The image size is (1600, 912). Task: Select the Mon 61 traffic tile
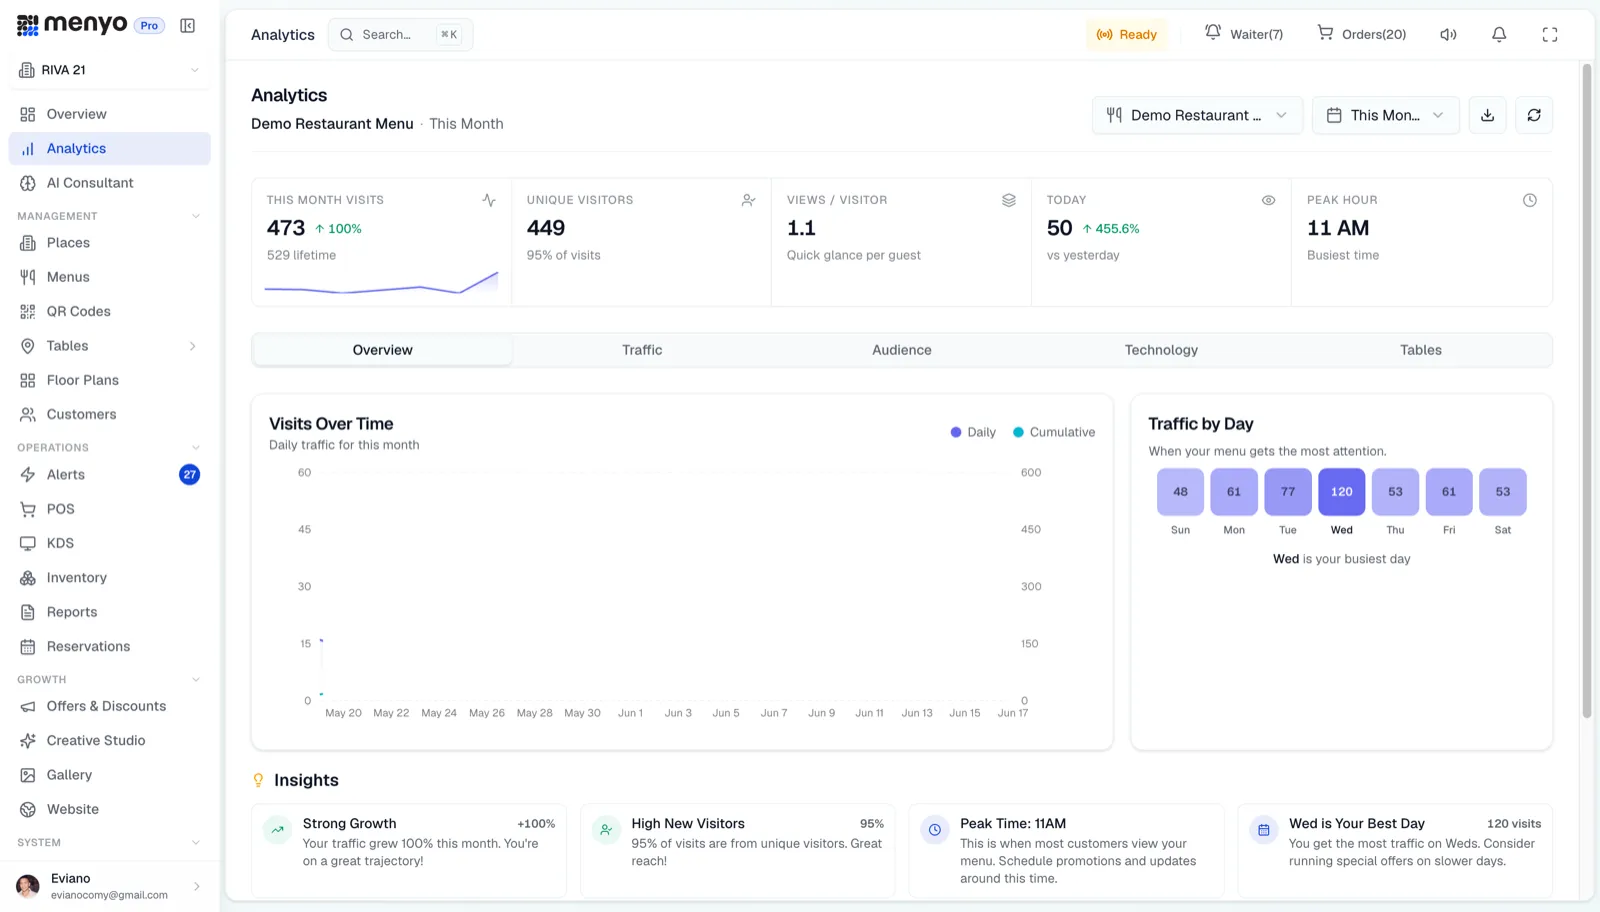[1234, 492]
